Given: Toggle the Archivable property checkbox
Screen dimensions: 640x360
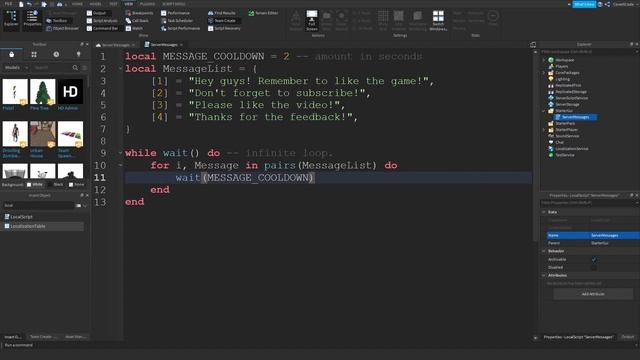Looking at the screenshot, I should point(594,259).
